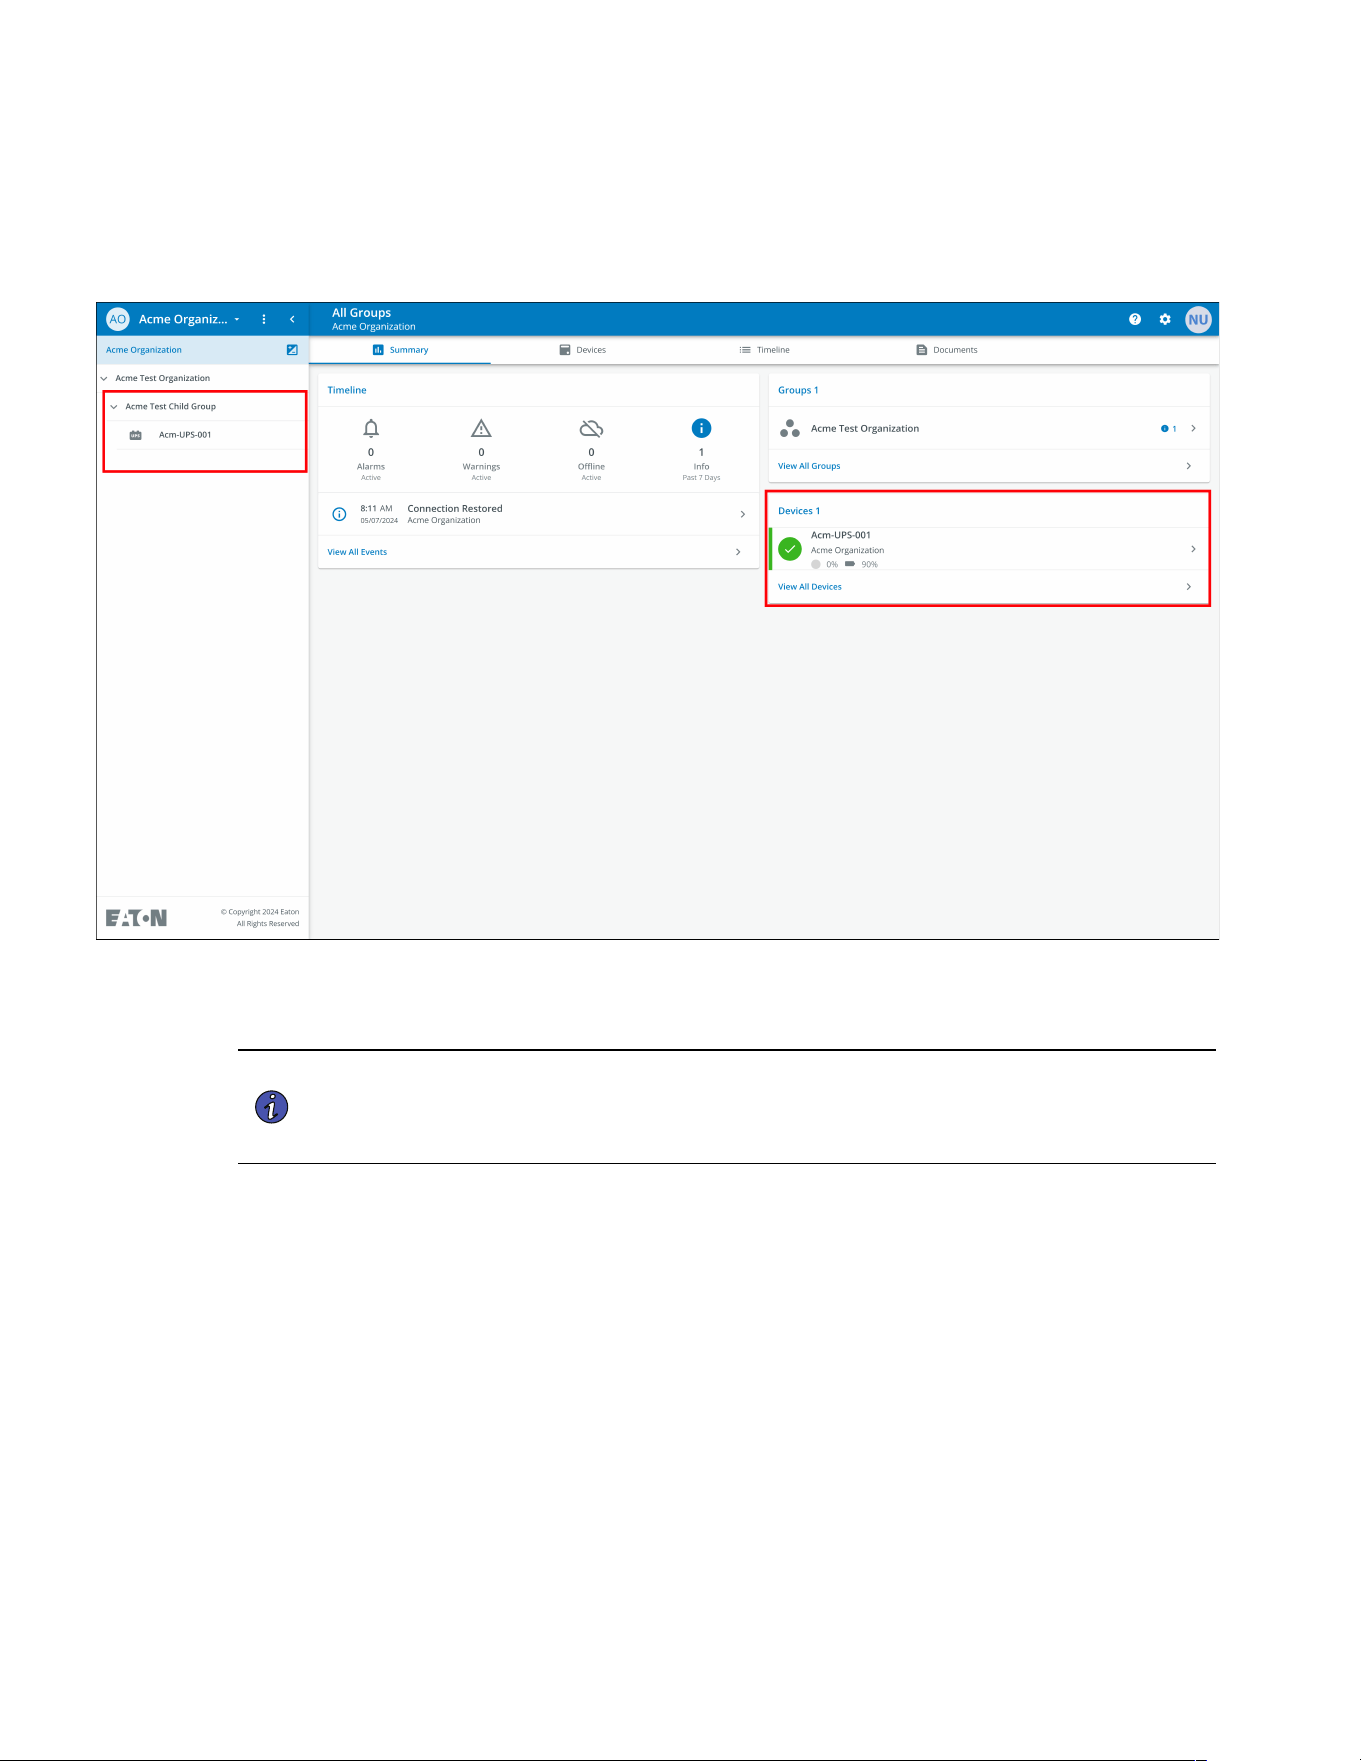The height and width of the screenshot is (1761, 1361).
Task: Click the Offline cloud icon
Action: pyautogui.click(x=591, y=429)
